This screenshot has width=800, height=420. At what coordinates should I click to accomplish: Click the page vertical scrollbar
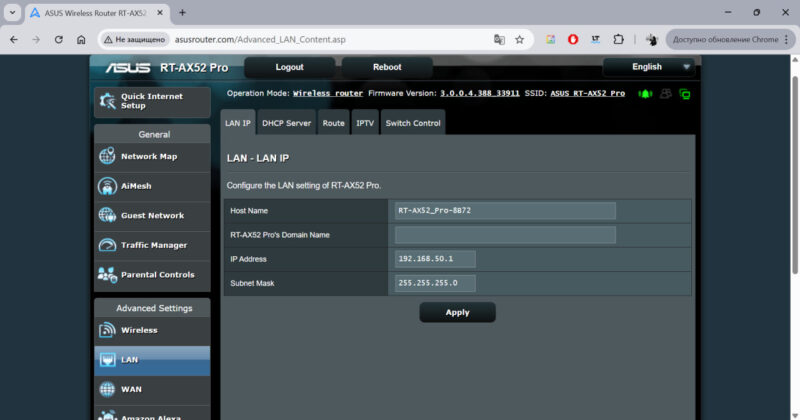pyautogui.click(x=794, y=175)
